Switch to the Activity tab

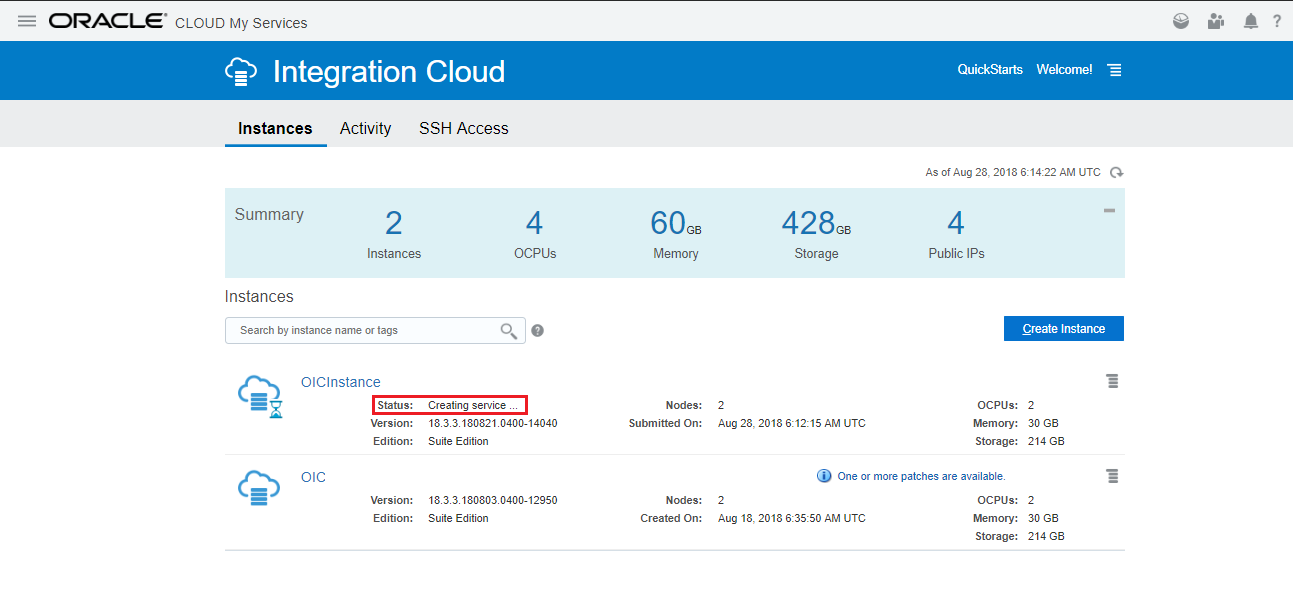tap(365, 128)
